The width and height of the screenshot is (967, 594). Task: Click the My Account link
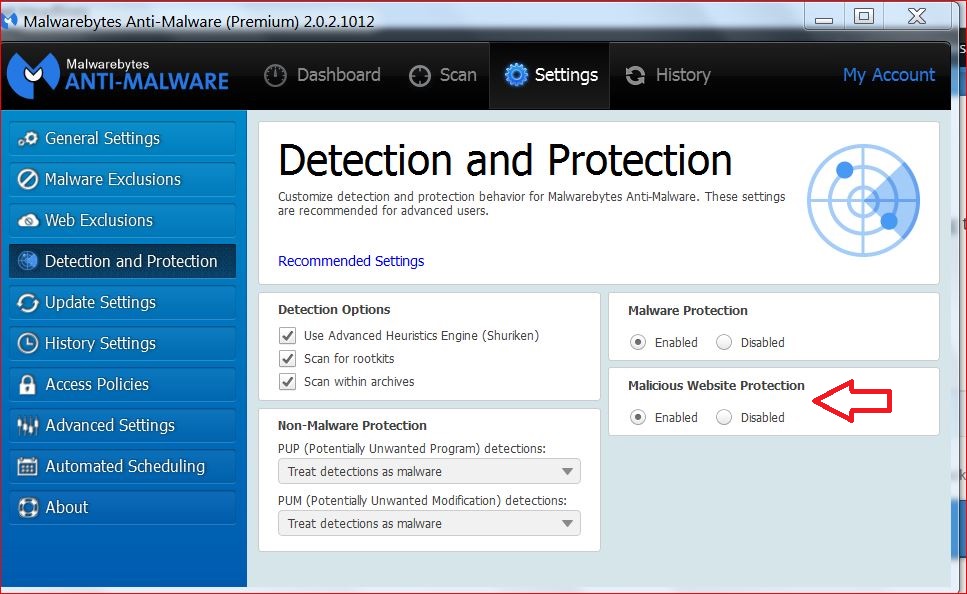(889, 75)
